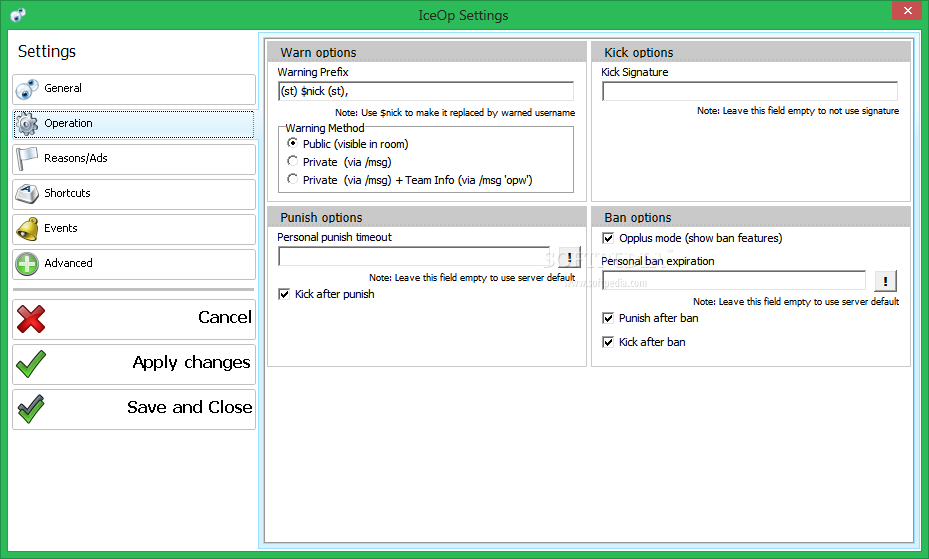Click the exclamation button next to punish timeout
The width and height of the screenshot is (929, 559).
tap(569, 257)
